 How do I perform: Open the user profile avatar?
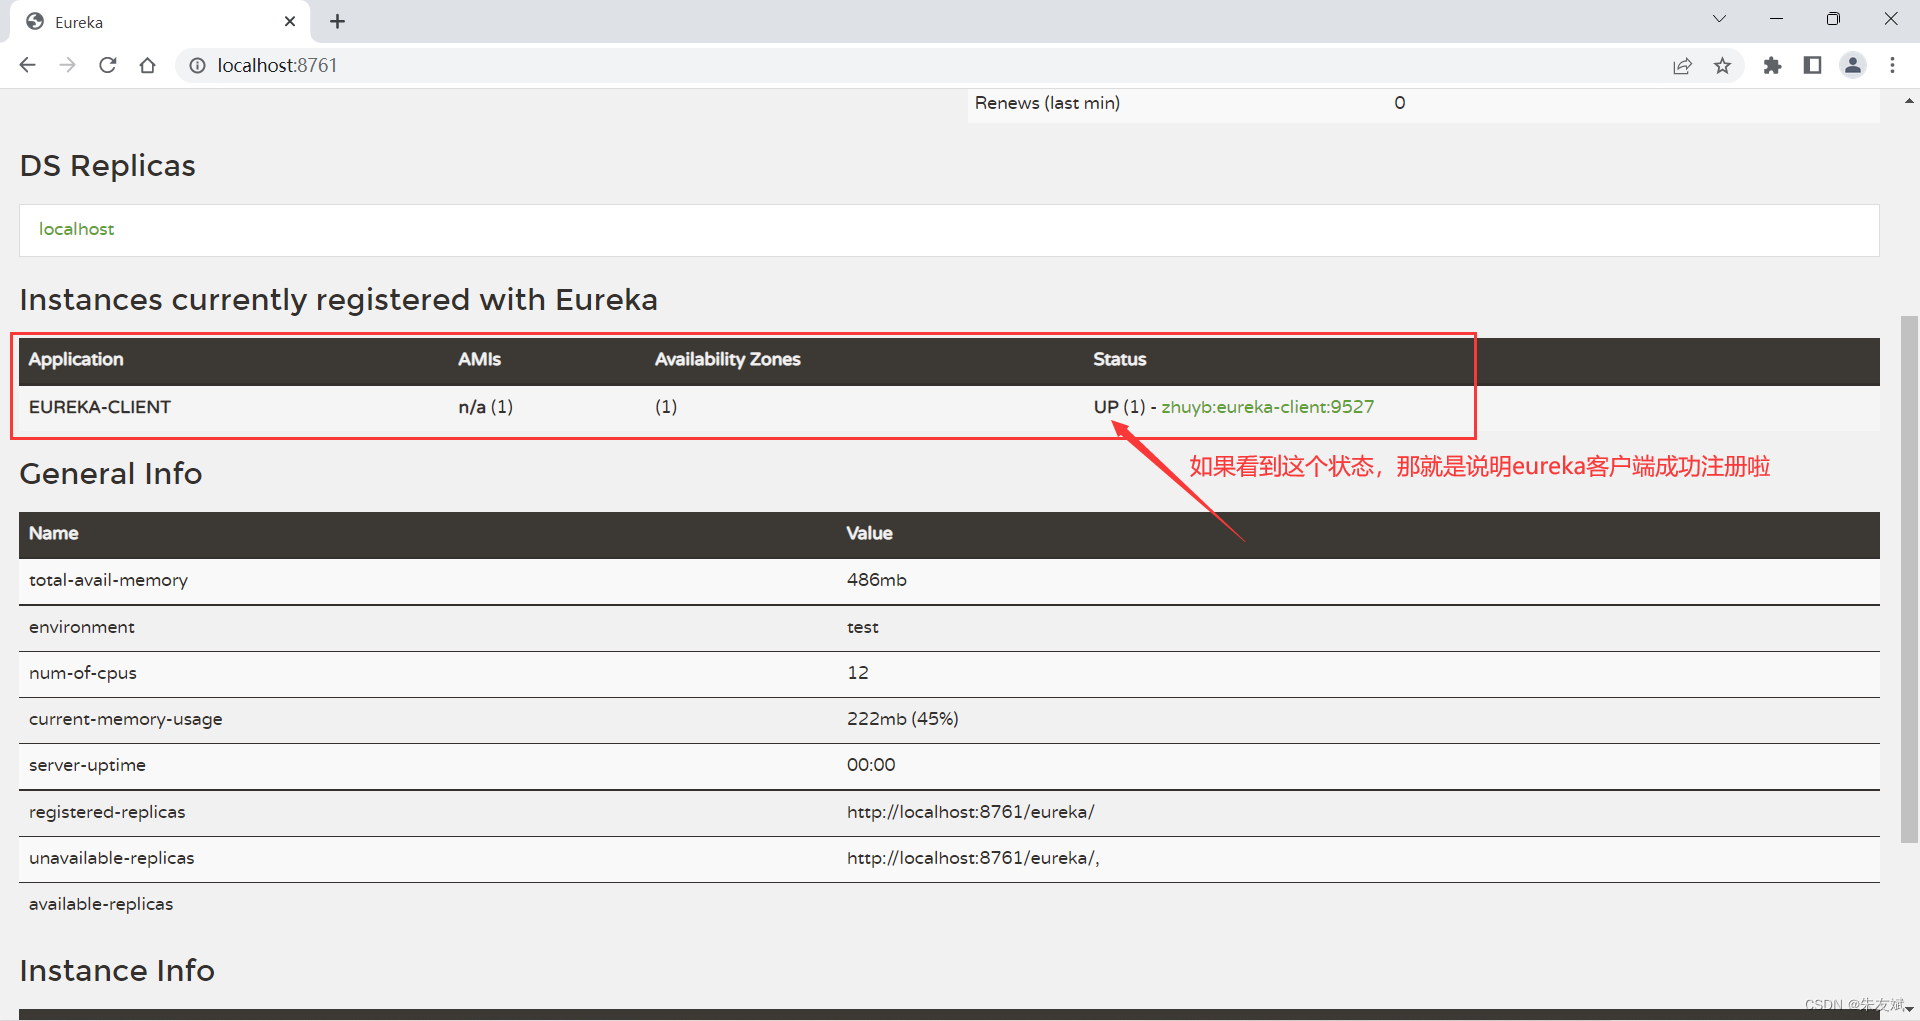1853,65
